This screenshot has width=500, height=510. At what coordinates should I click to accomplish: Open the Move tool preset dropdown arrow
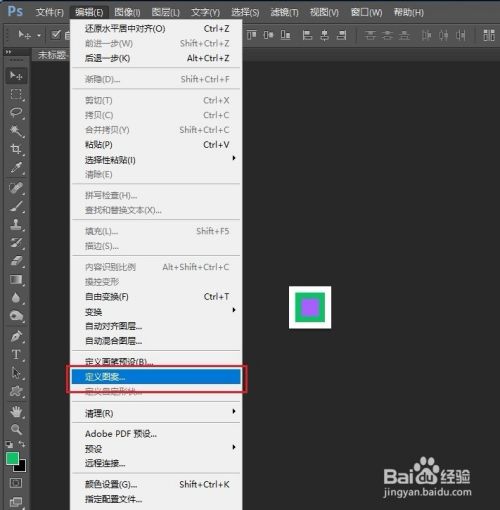(39, 35)
